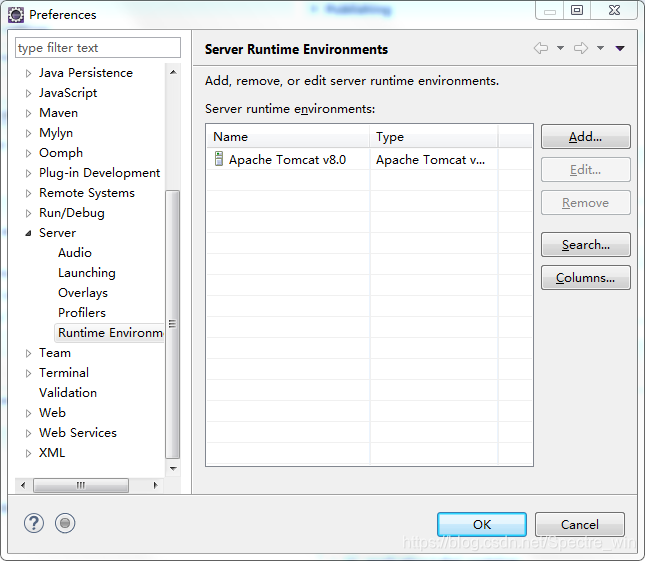The height and width of the screenshot is (561, 645).
Task: Expand the Maven tree node
Action: [28, 114]
